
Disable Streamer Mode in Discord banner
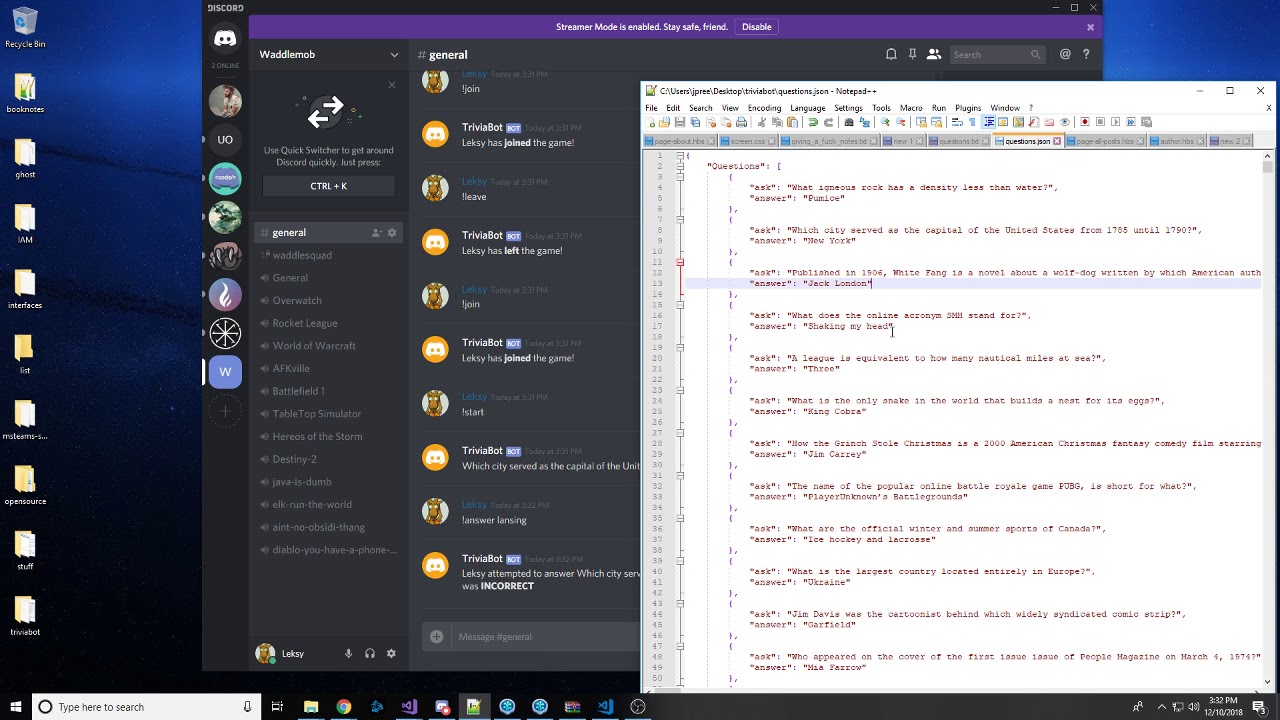pos(756,27)
